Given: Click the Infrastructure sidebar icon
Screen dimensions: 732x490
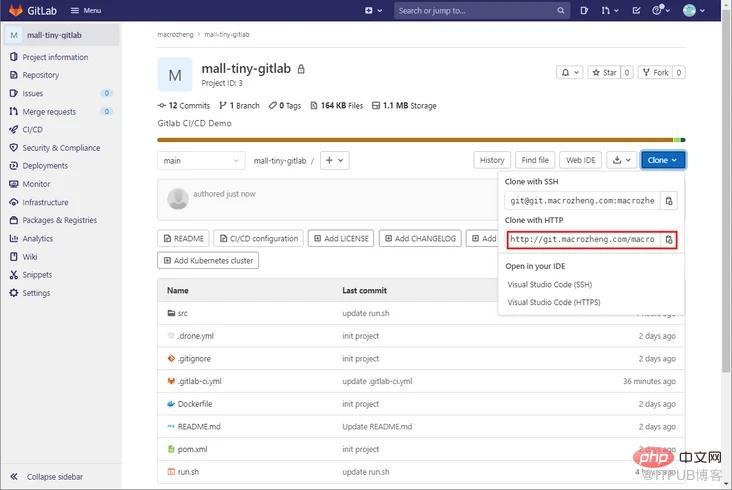Looking at the screenshot, I should click(14, 202).
